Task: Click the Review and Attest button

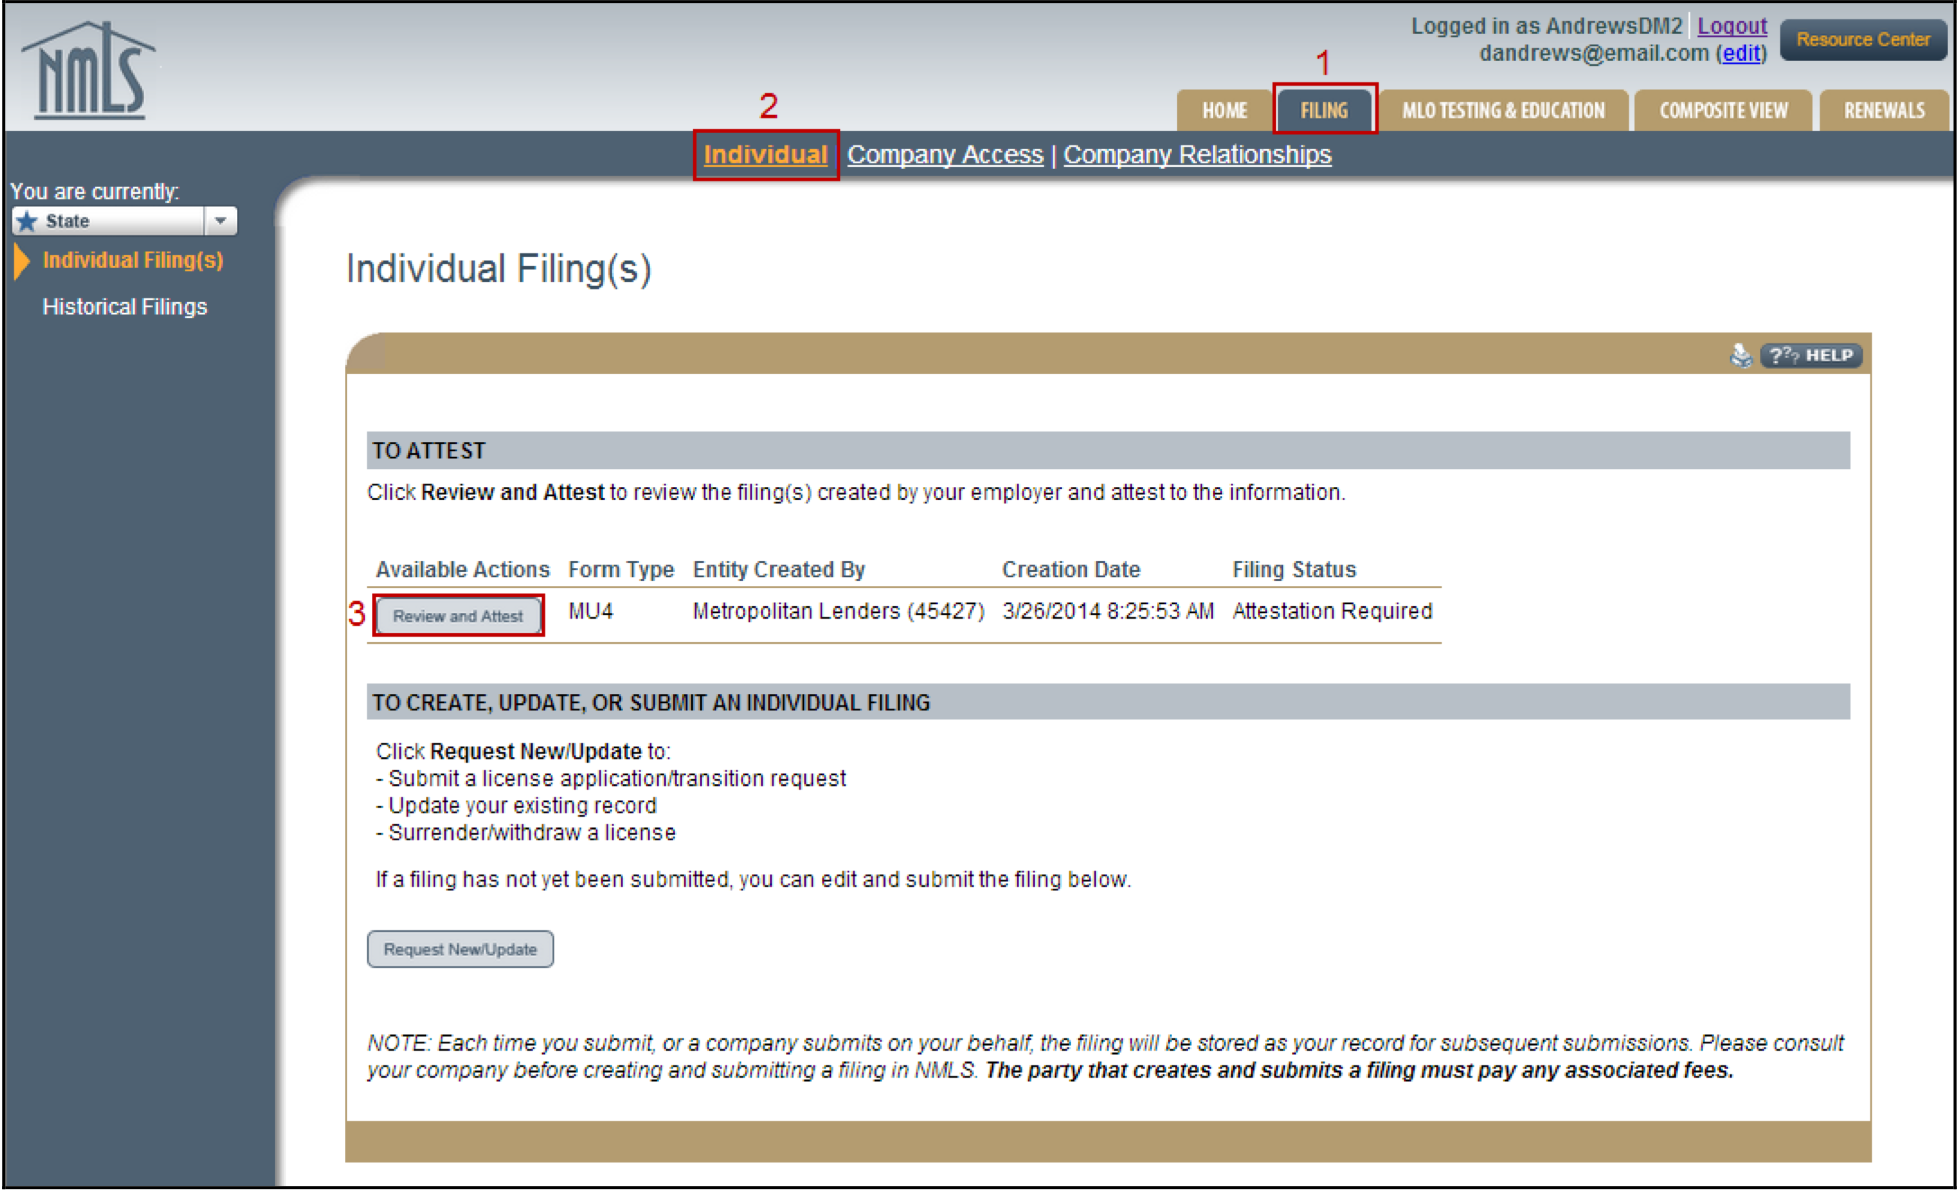Action: tap(458, 616)
